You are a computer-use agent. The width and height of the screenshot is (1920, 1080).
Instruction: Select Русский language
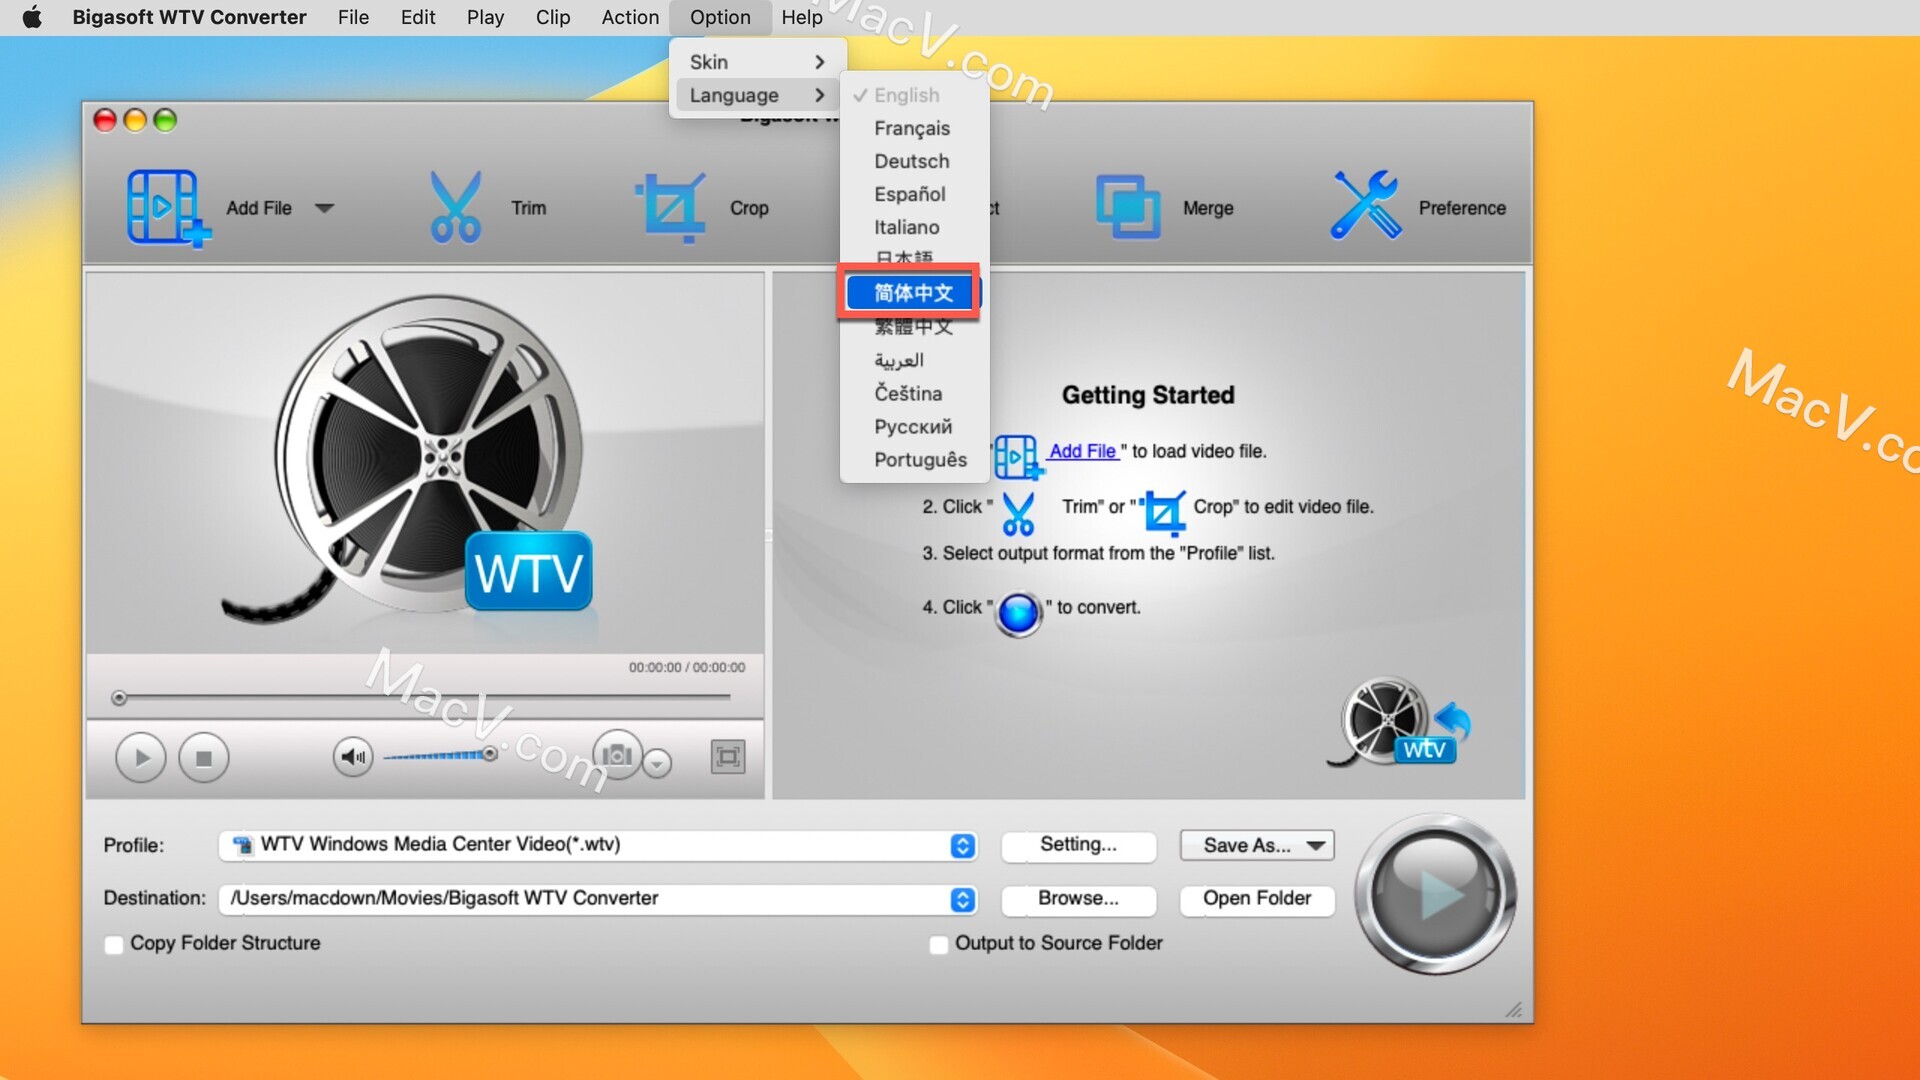pos(914,426)
